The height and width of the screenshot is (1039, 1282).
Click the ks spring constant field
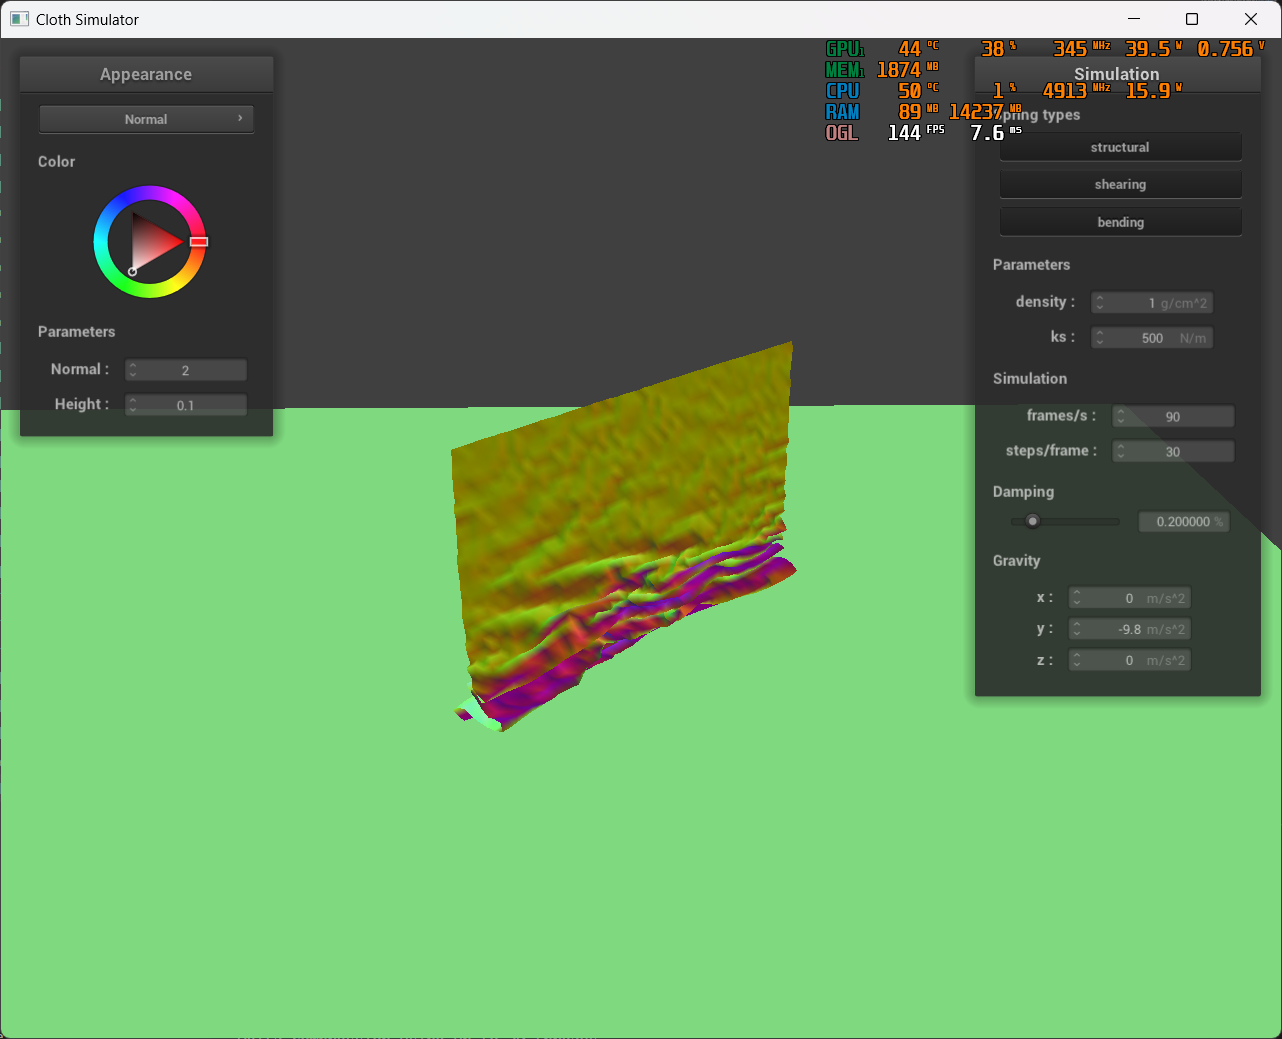coord(1152,338)
